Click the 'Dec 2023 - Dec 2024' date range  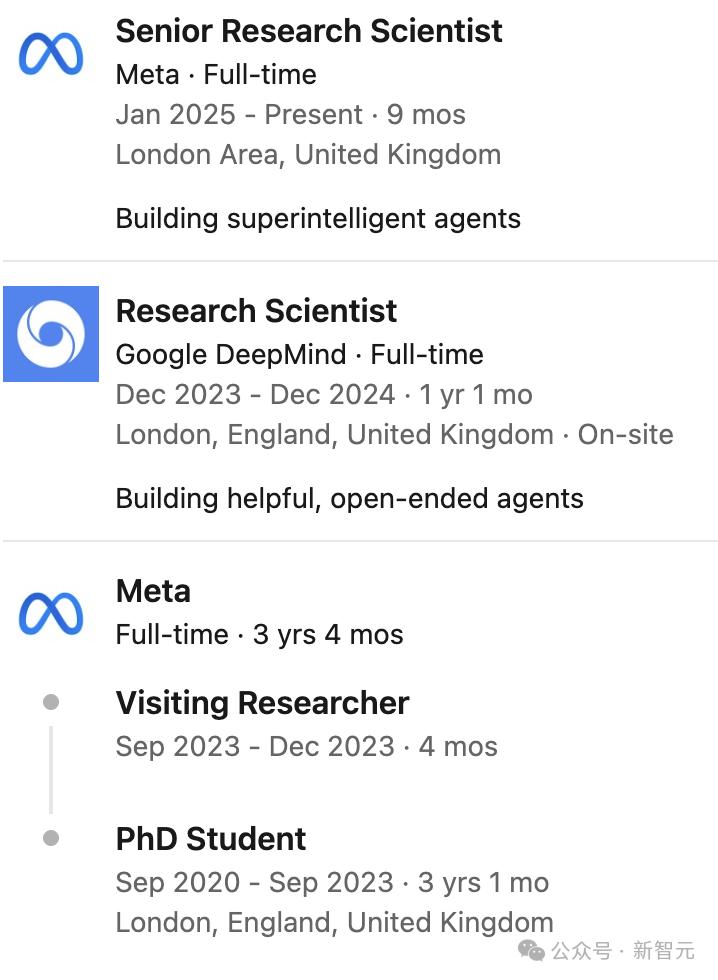255,394
